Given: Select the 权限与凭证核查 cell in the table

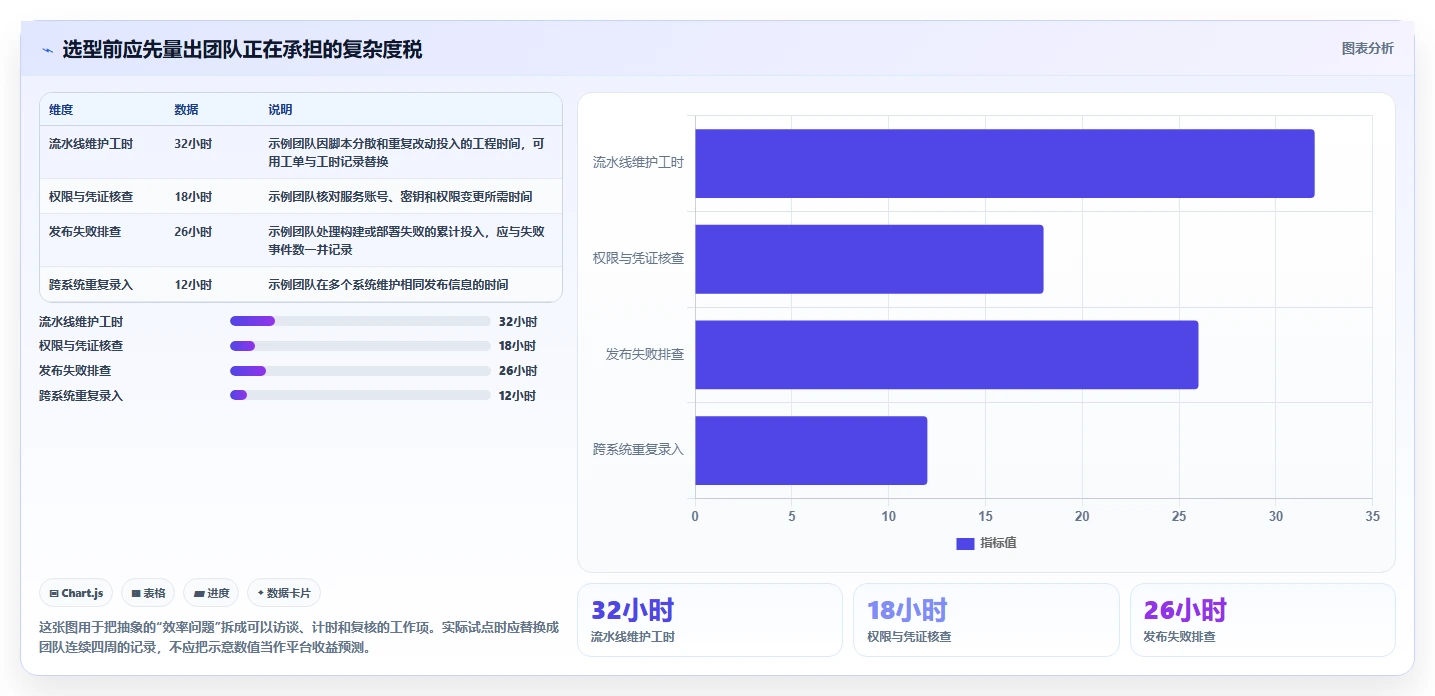Looking at the screenshot, I should coord(90,197).
